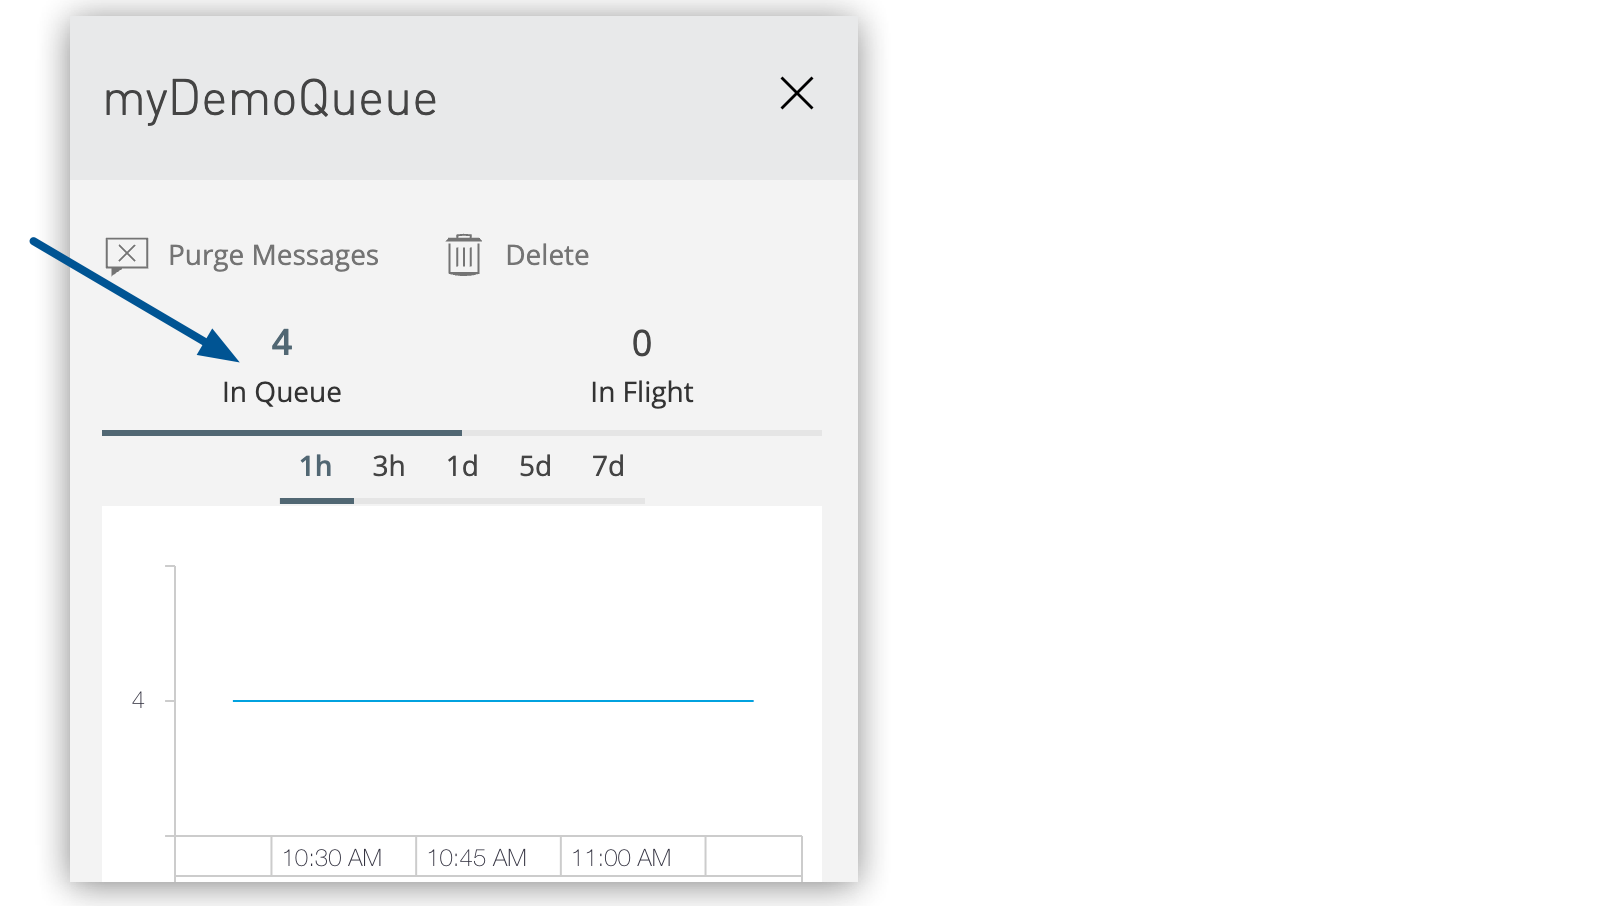The image size is (1618, 906).
Task: Click the 11:00 AM axis label
Action: 621,858
